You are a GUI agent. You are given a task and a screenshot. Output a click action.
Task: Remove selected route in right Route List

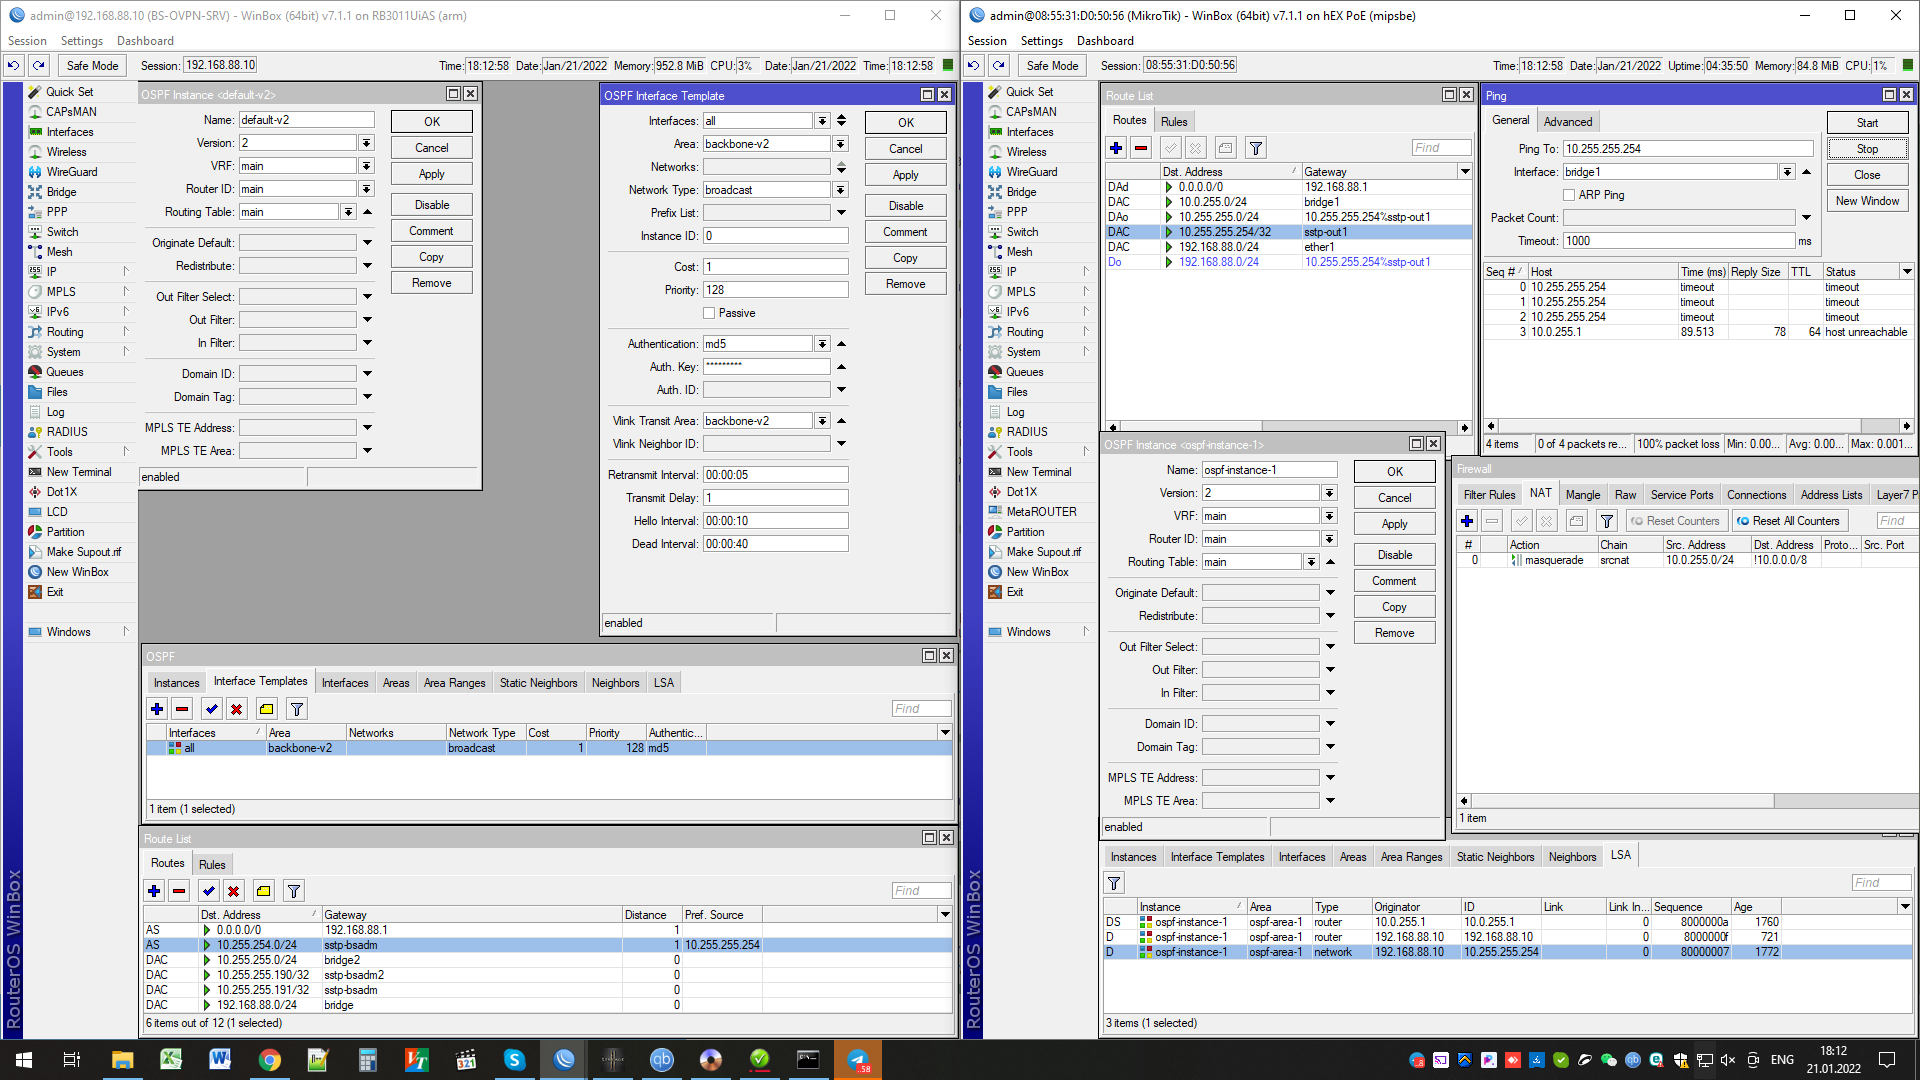pos(1141,148)
